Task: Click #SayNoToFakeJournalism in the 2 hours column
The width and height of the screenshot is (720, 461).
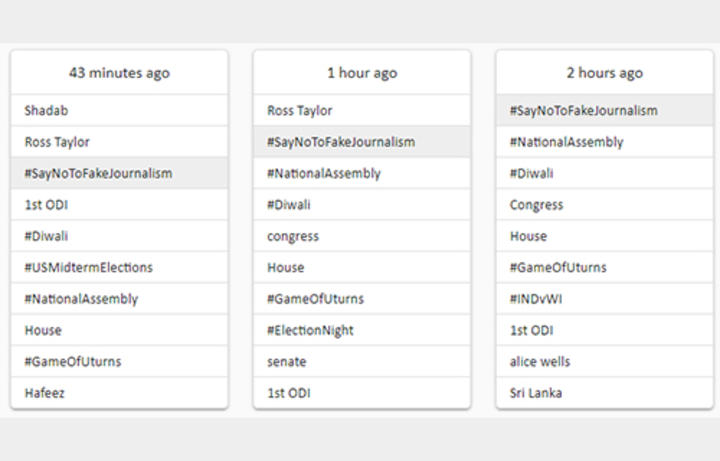Action: click(x=583, y=111)
